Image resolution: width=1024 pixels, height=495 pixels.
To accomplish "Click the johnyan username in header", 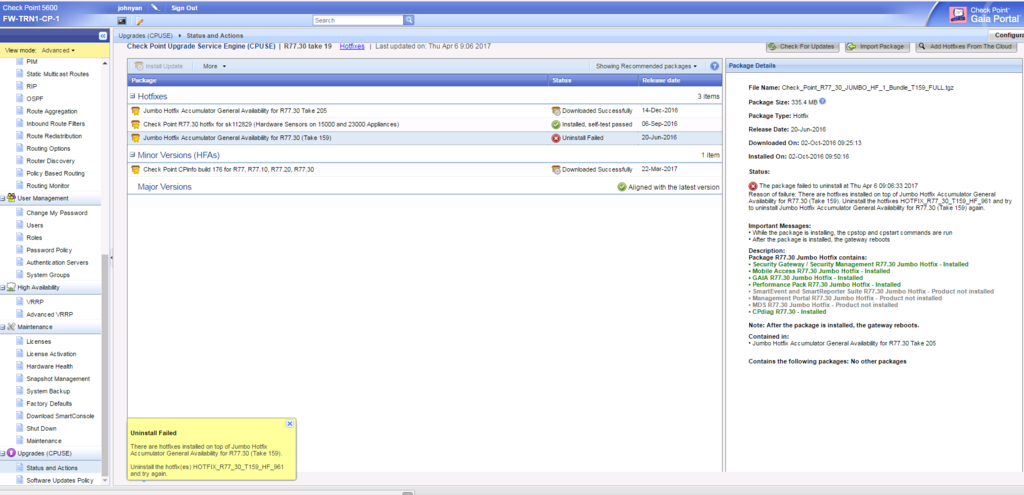I will 131,8.
